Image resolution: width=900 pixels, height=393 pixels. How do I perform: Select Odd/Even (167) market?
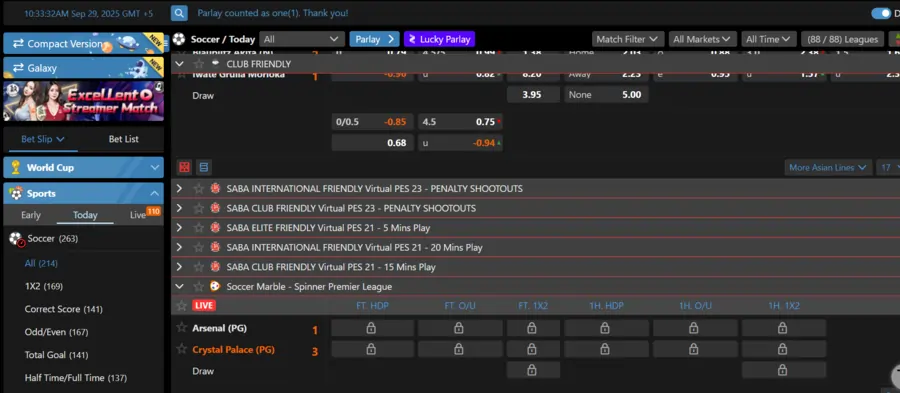(x=56, y=332)
